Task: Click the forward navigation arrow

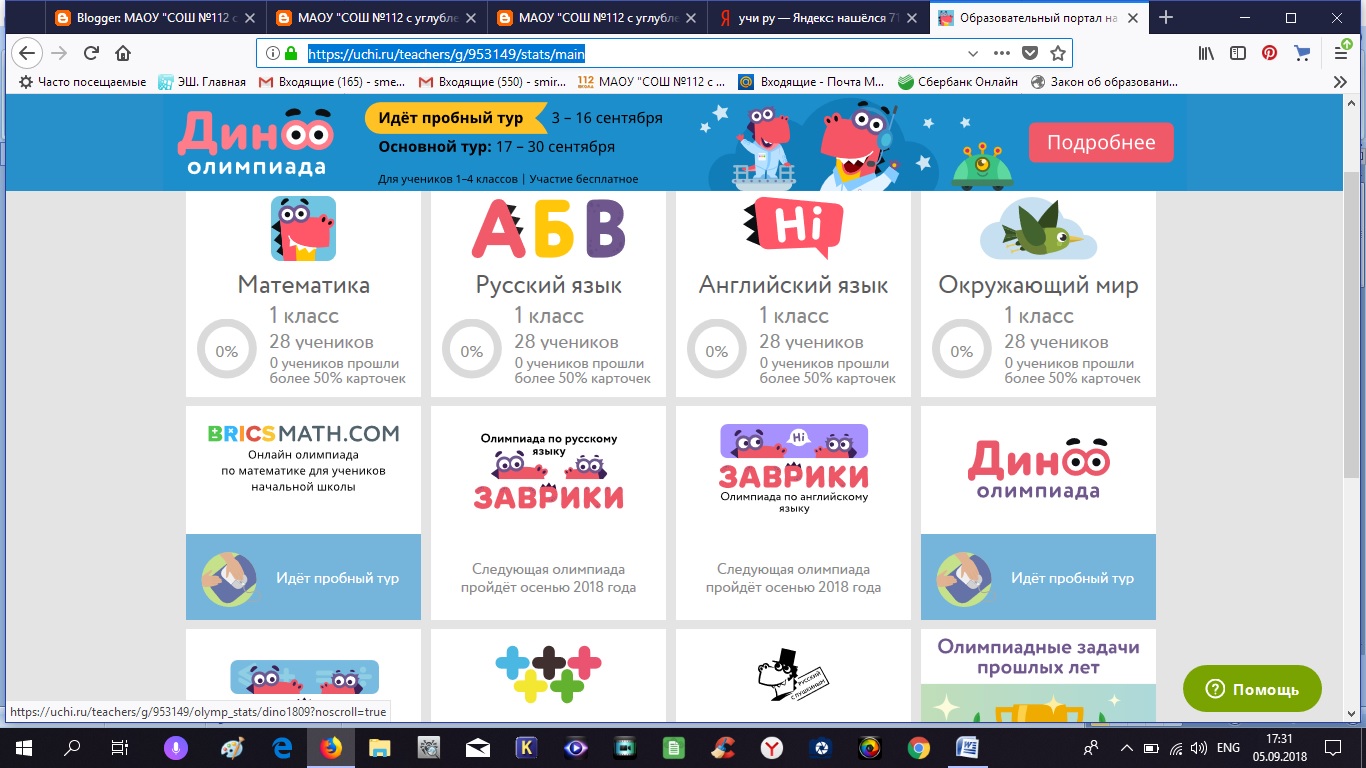Action: point(60,54)
